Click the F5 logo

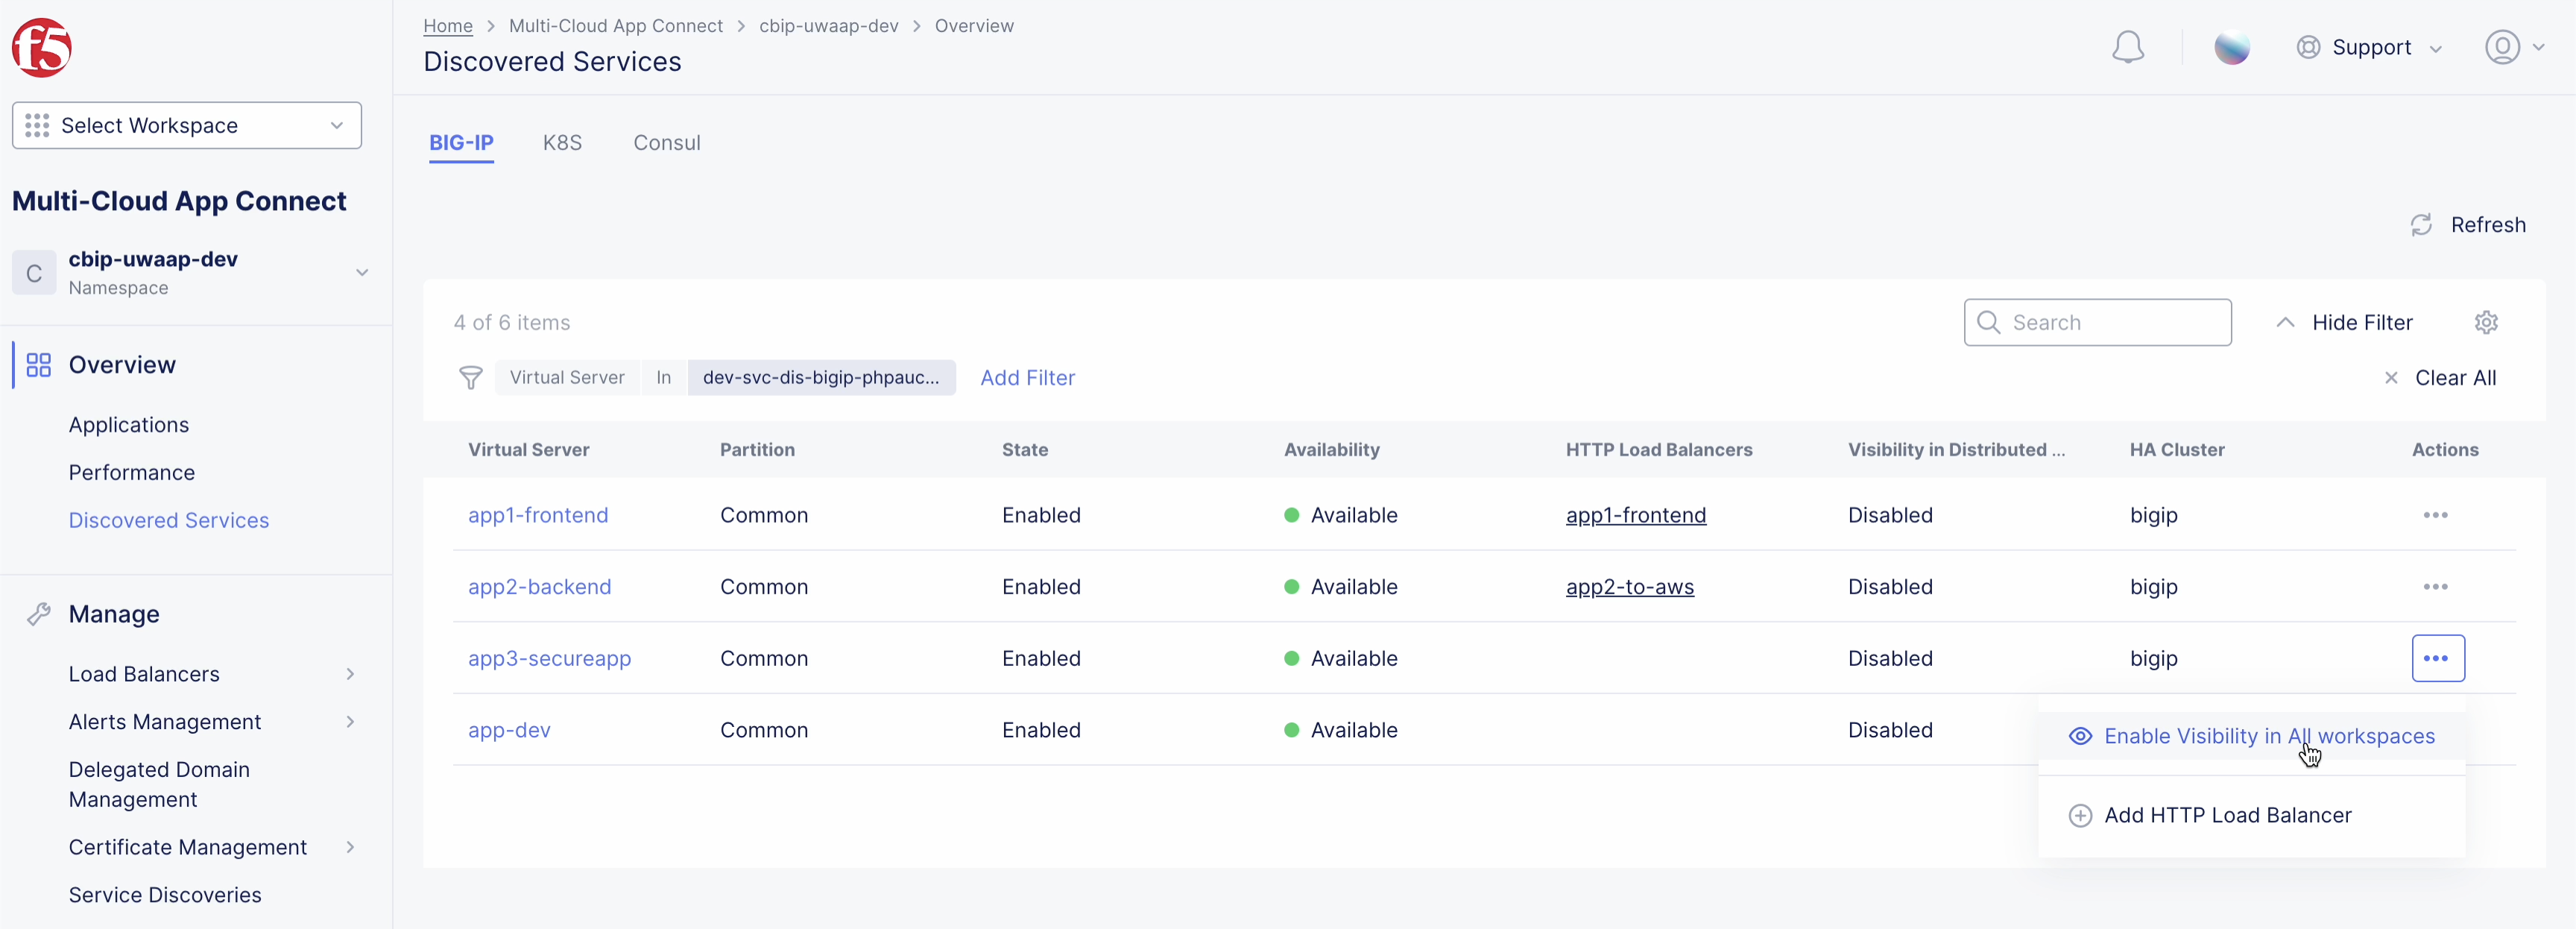click(42, 47)
